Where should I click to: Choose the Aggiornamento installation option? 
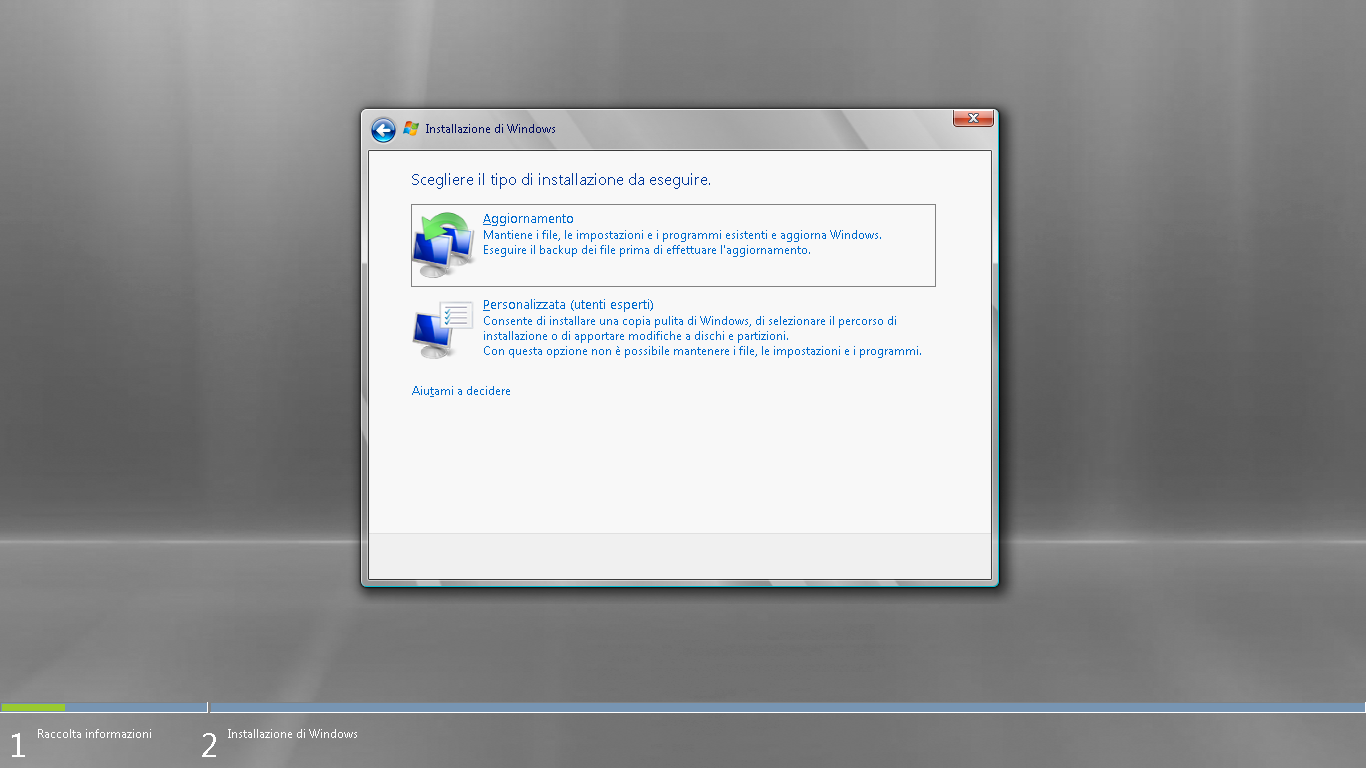673,245
